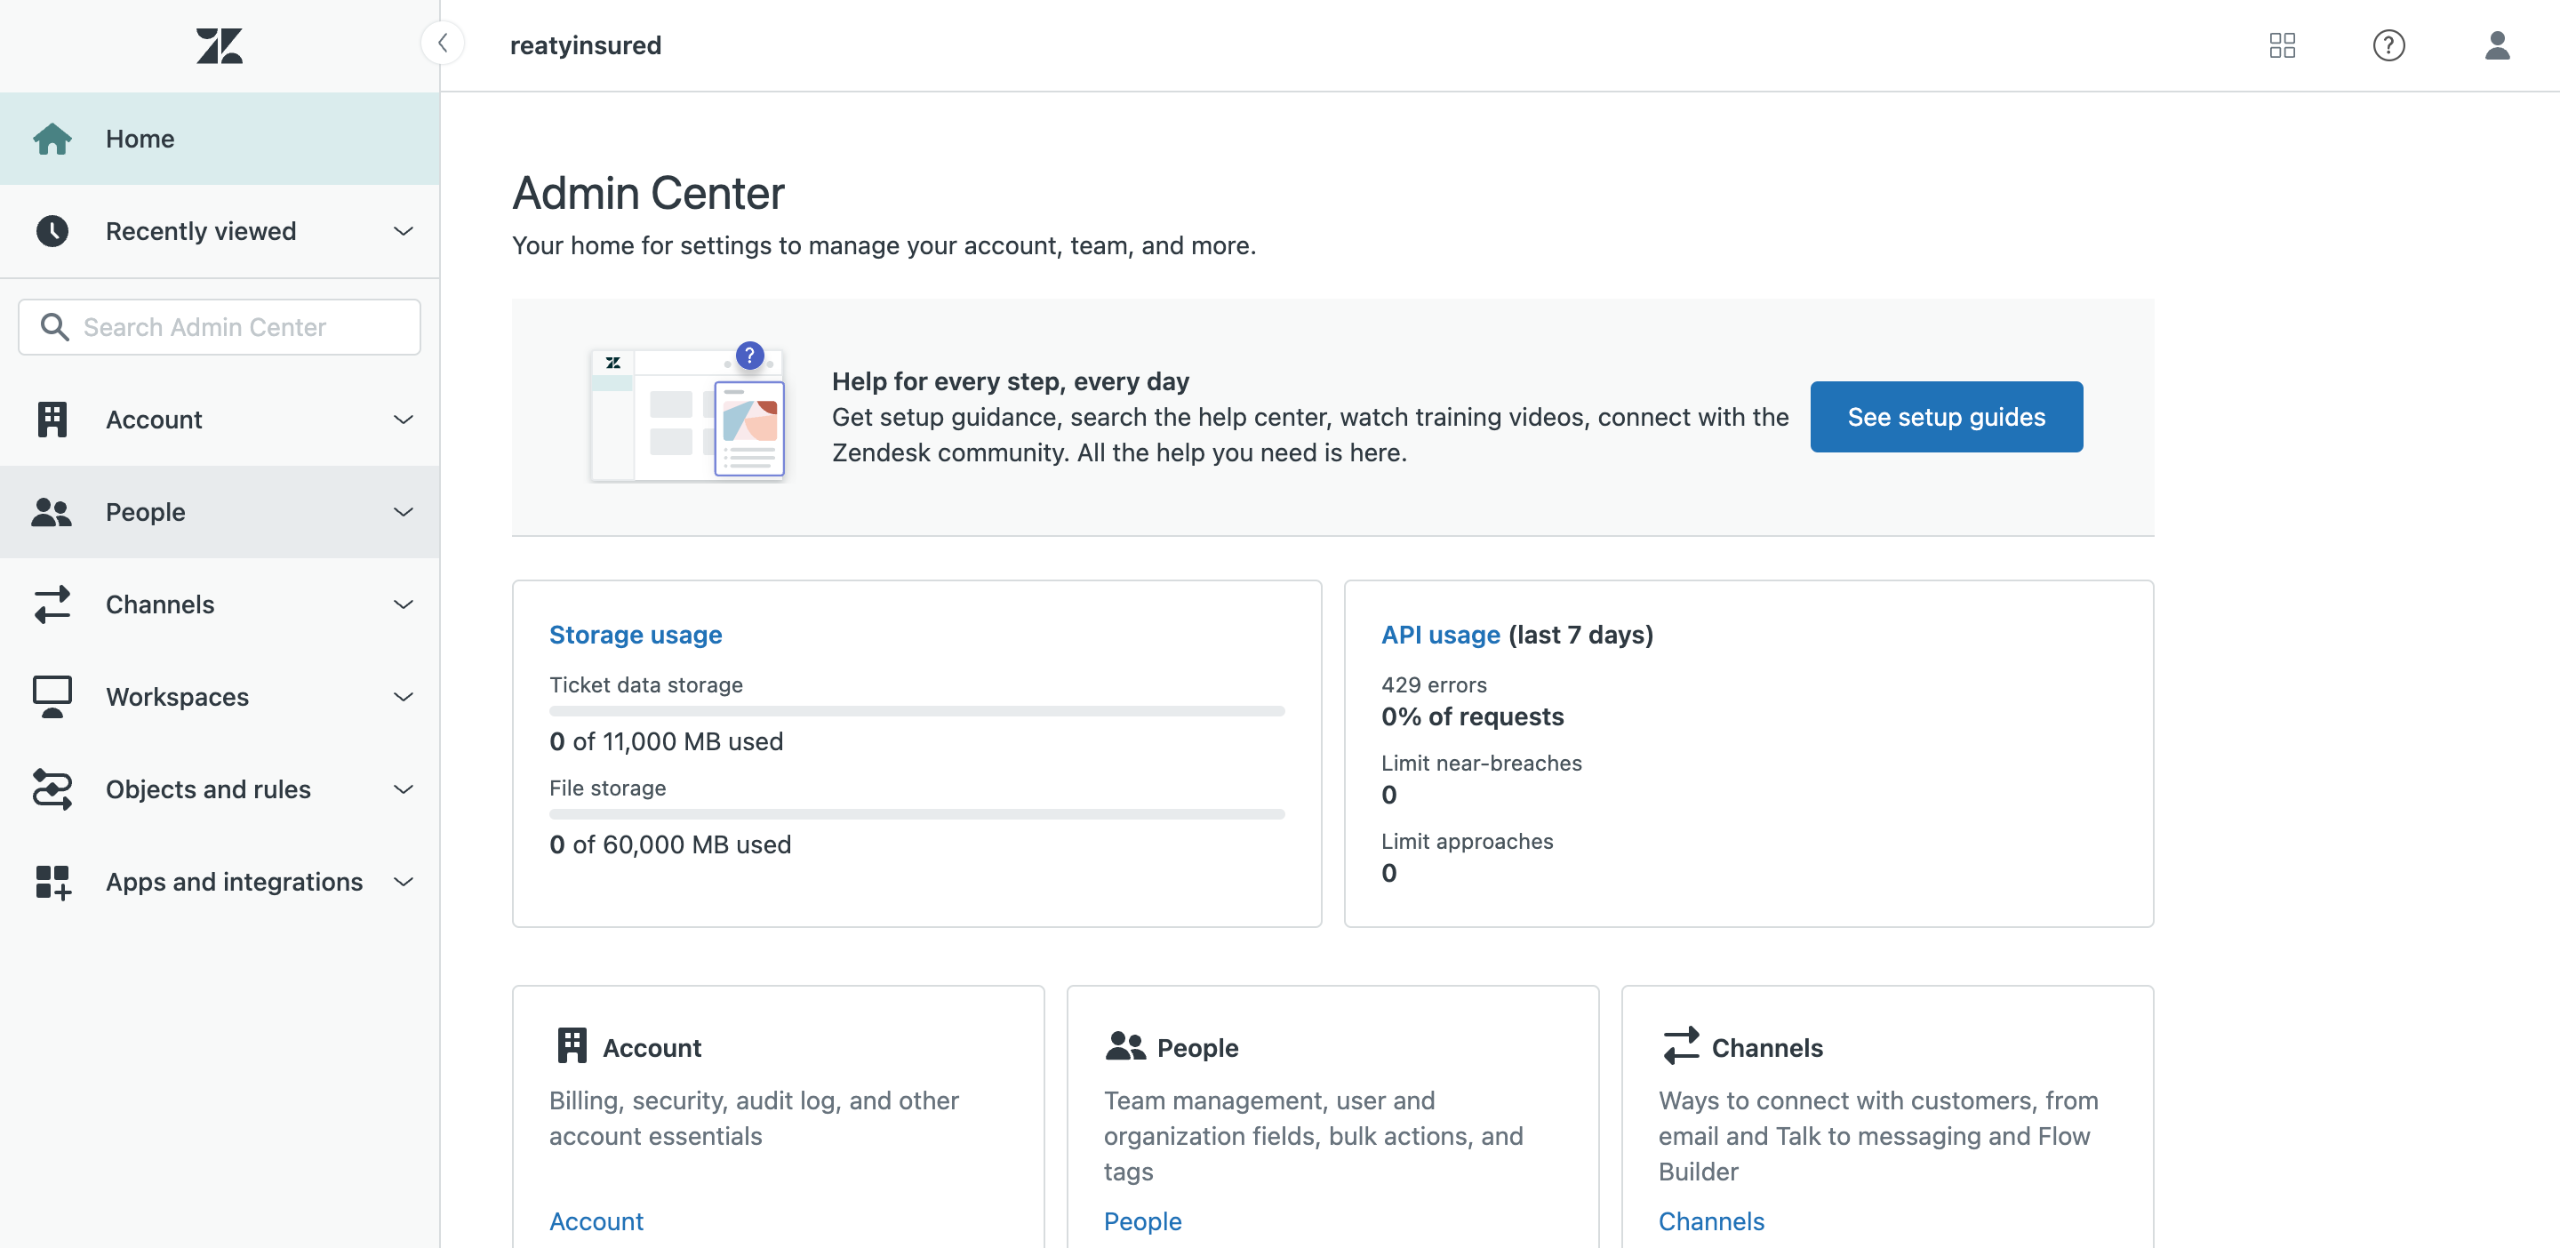
Task: Open the API usage link
Action: click(x=1440, y=635)
